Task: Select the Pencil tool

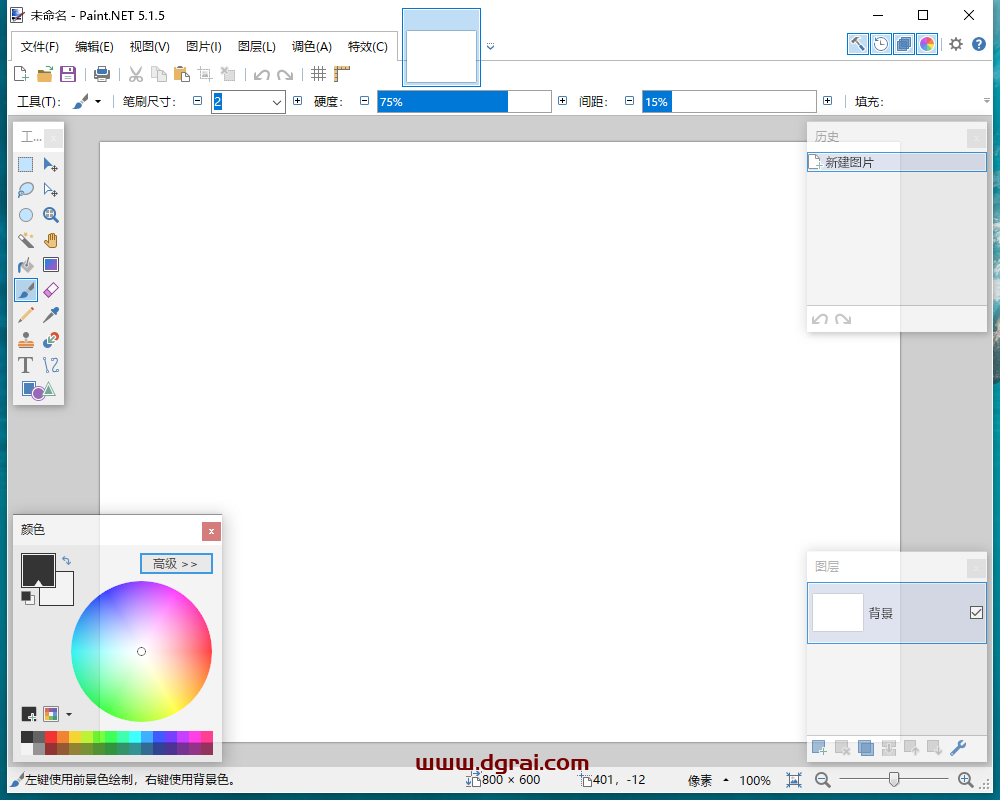Action: [x=26, y=315]
